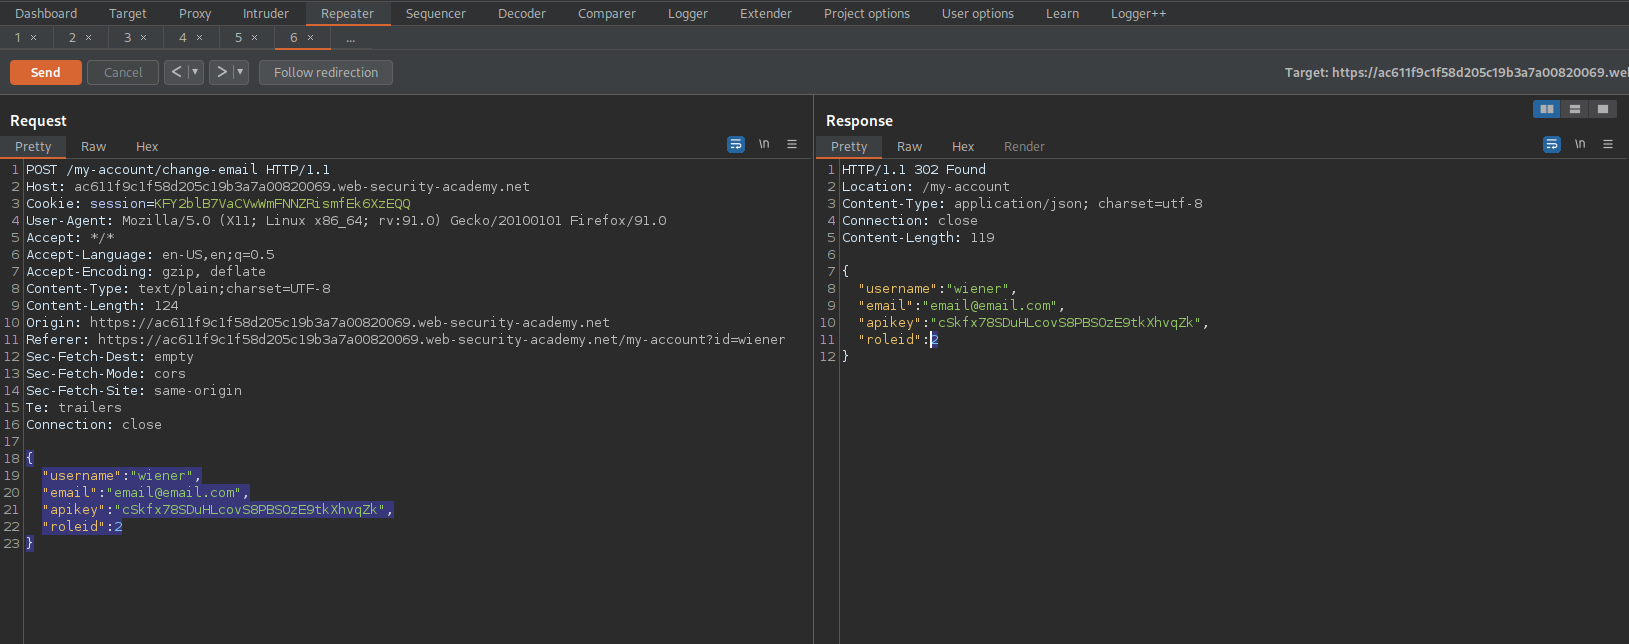
Task: Add new Repeater tab via ellipsis
Action: (350, 38)
